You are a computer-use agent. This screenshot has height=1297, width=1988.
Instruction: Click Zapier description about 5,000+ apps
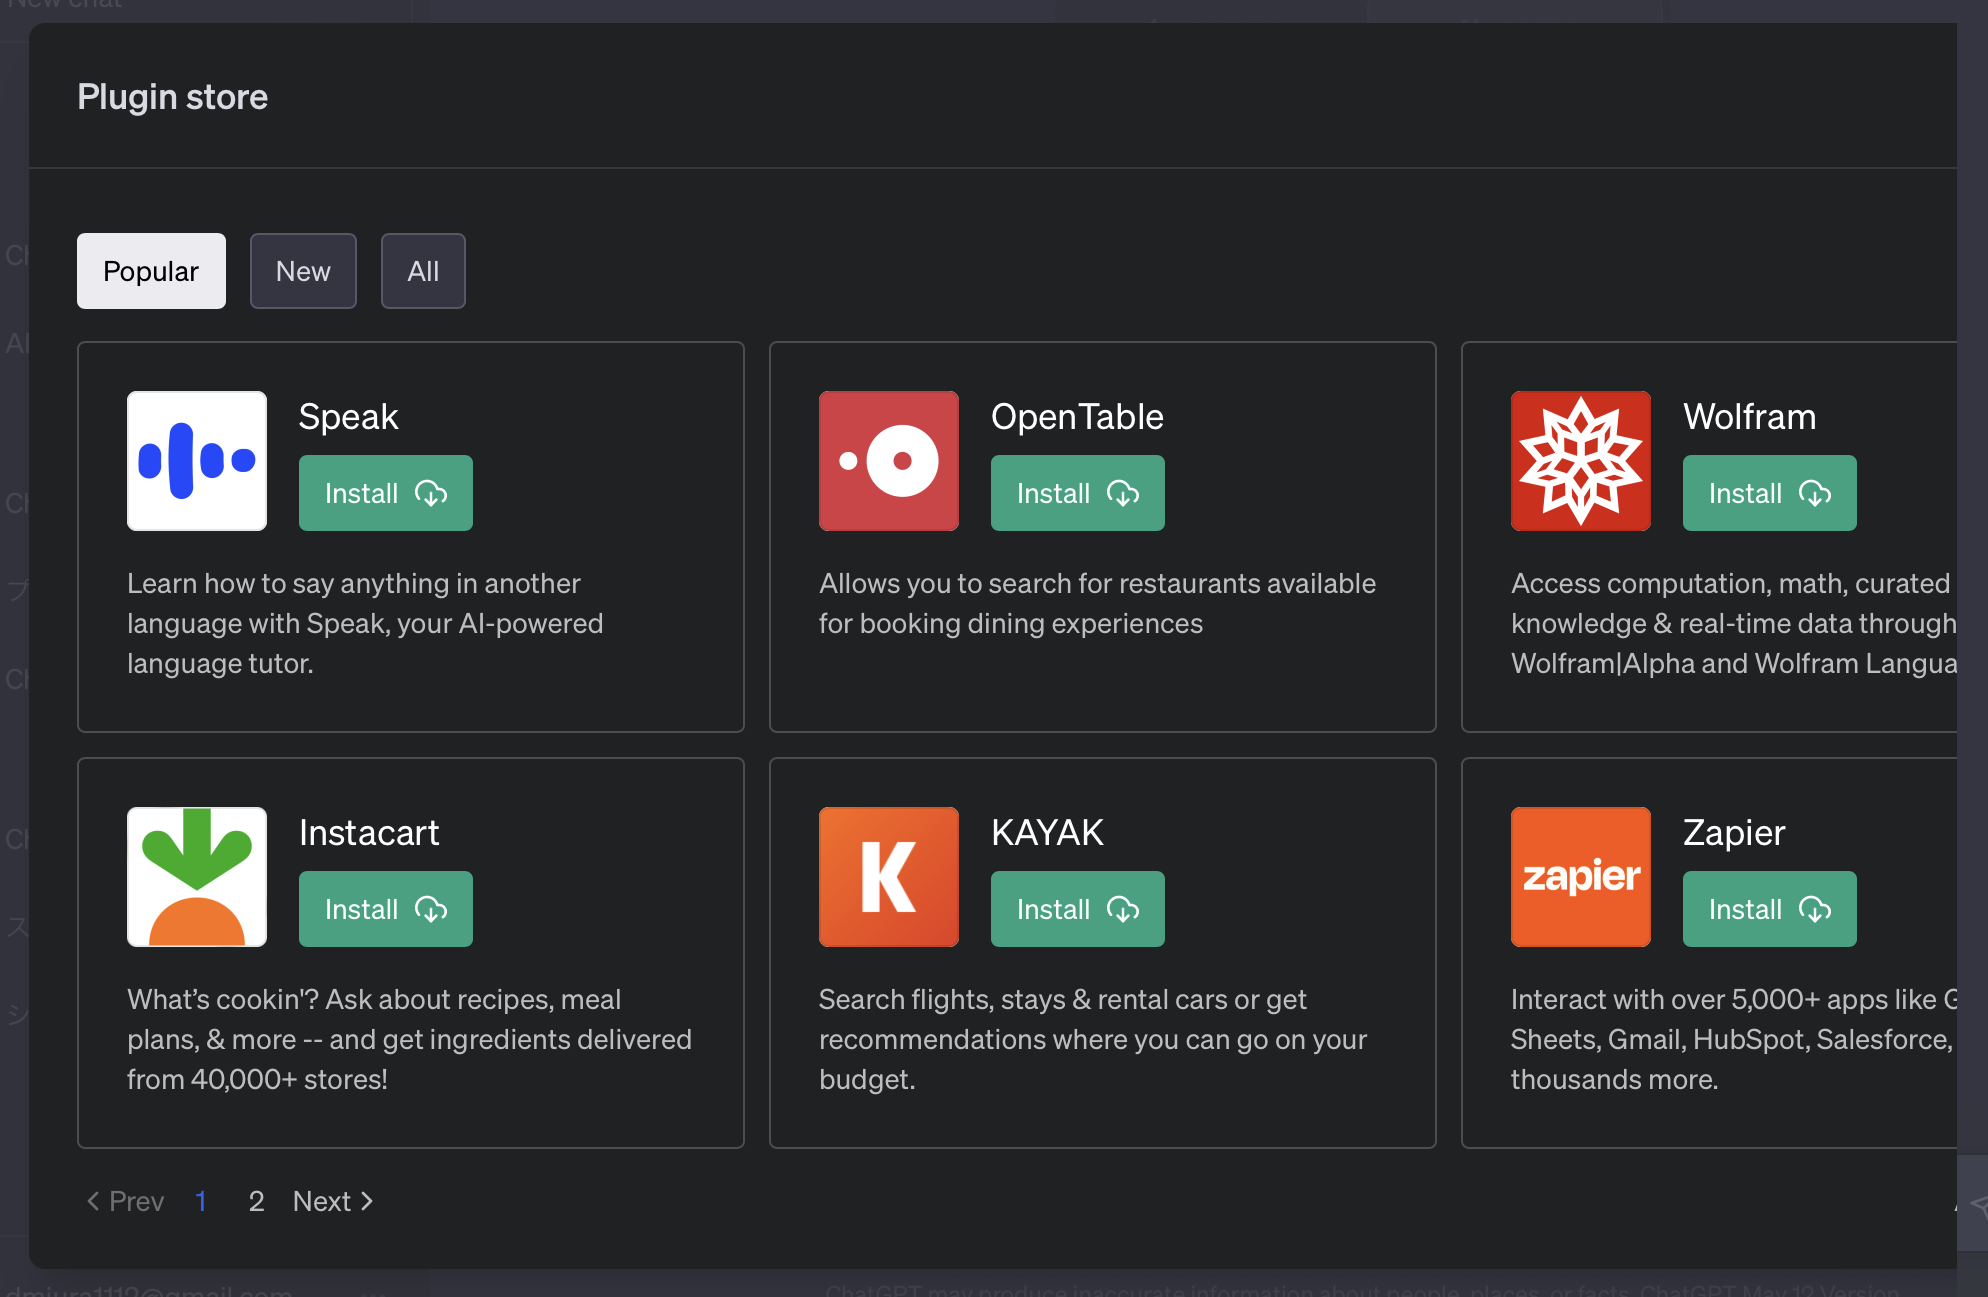point(1733,1039)
